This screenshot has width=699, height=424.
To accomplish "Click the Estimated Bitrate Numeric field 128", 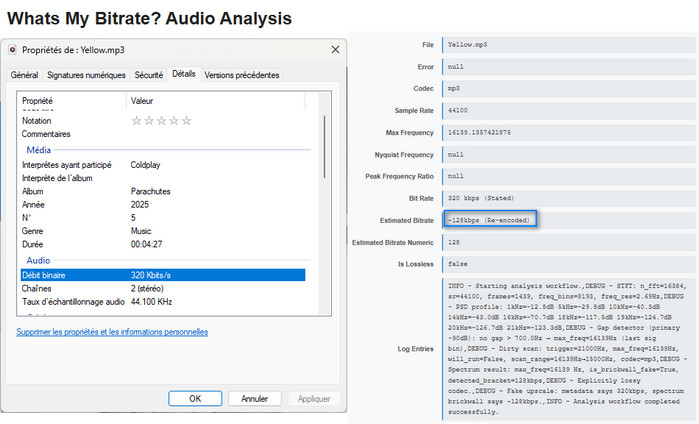I will [568, 242].
